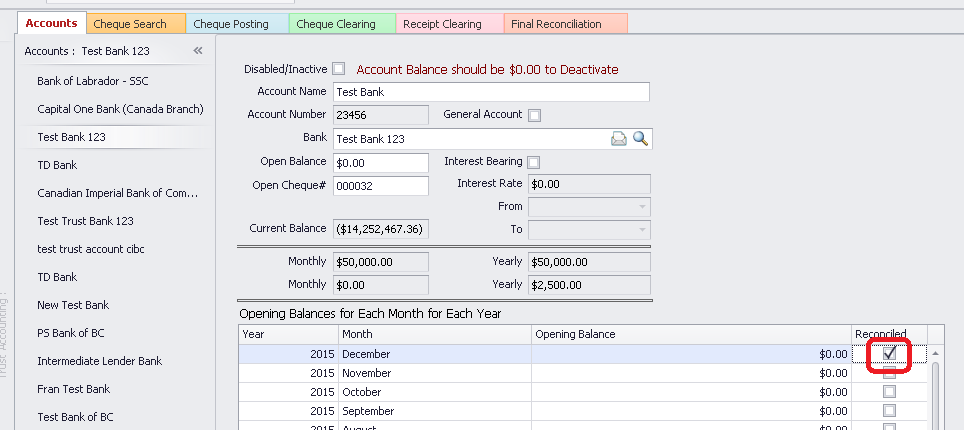The width and height of the screenshot is (964, 433).
Task: Open the Final Reconciliation tab
Action: coord(566,24)
